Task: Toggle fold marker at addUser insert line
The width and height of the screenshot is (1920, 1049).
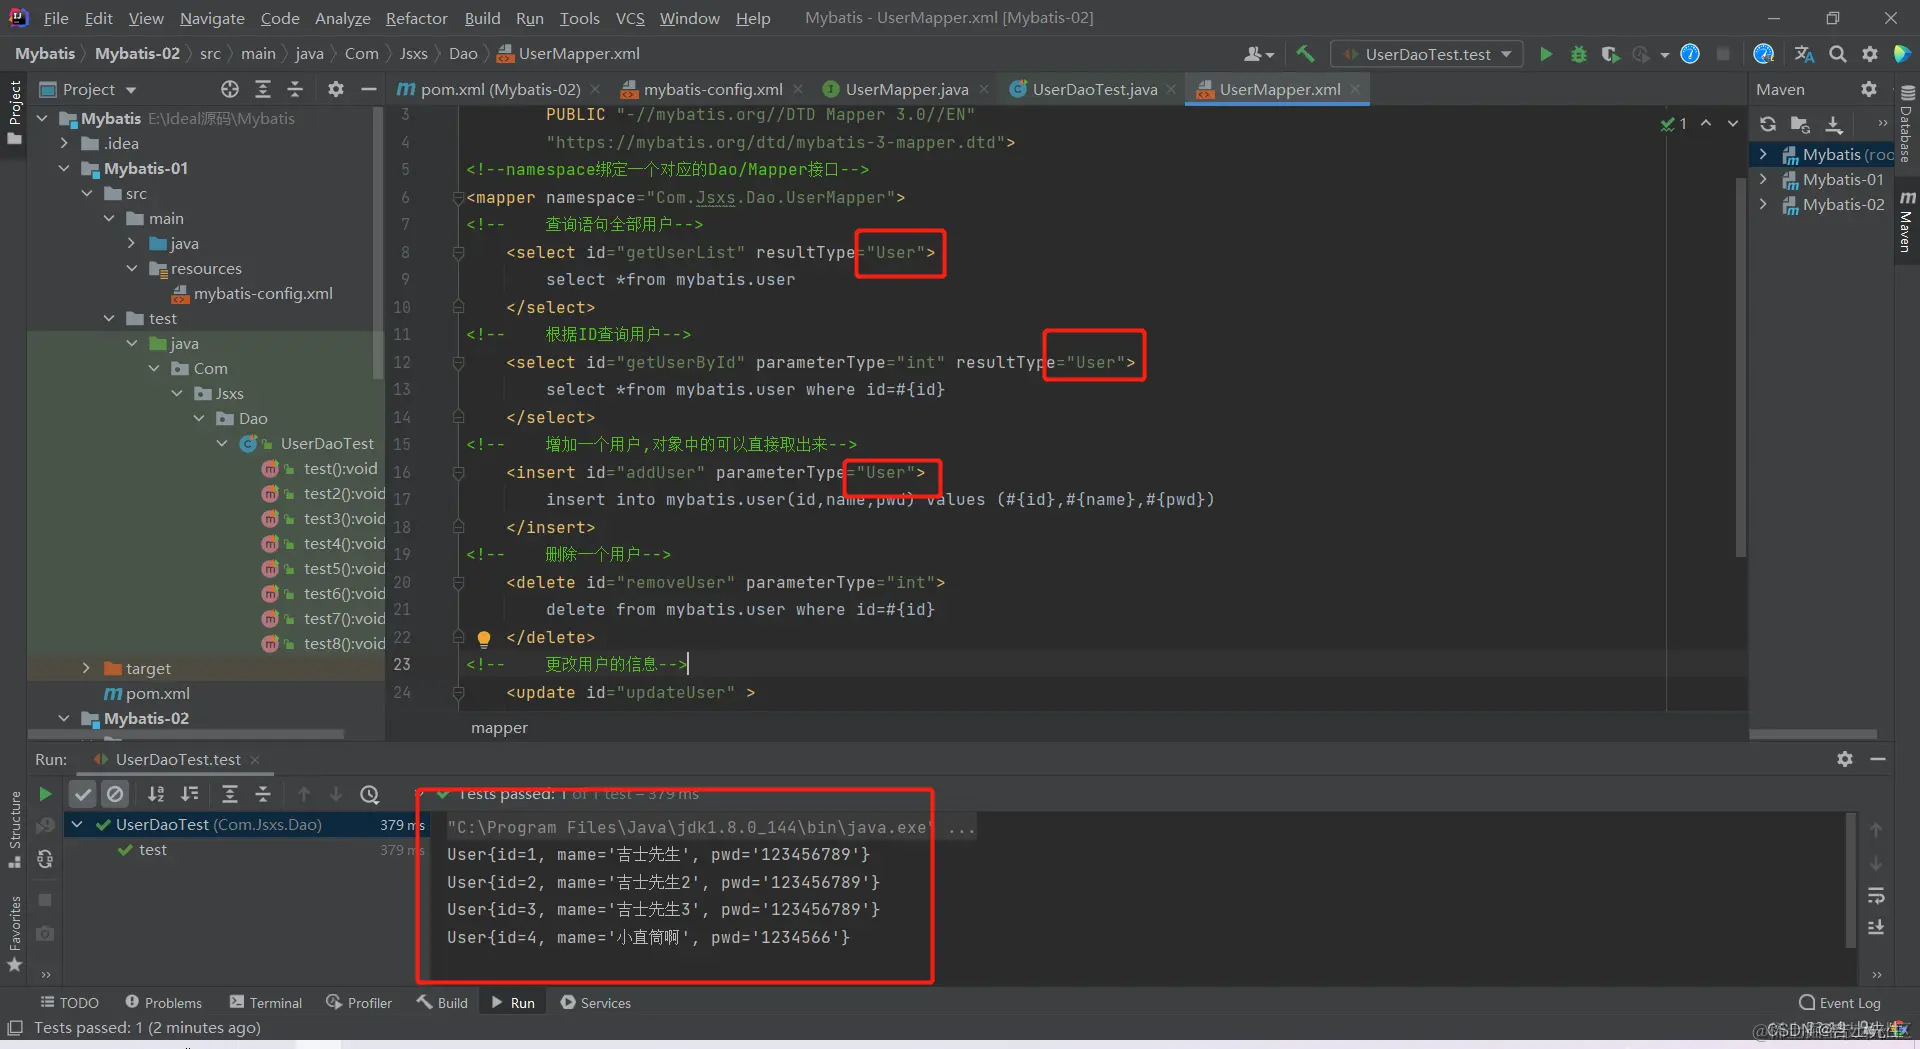Action: [x=458, y=473]
